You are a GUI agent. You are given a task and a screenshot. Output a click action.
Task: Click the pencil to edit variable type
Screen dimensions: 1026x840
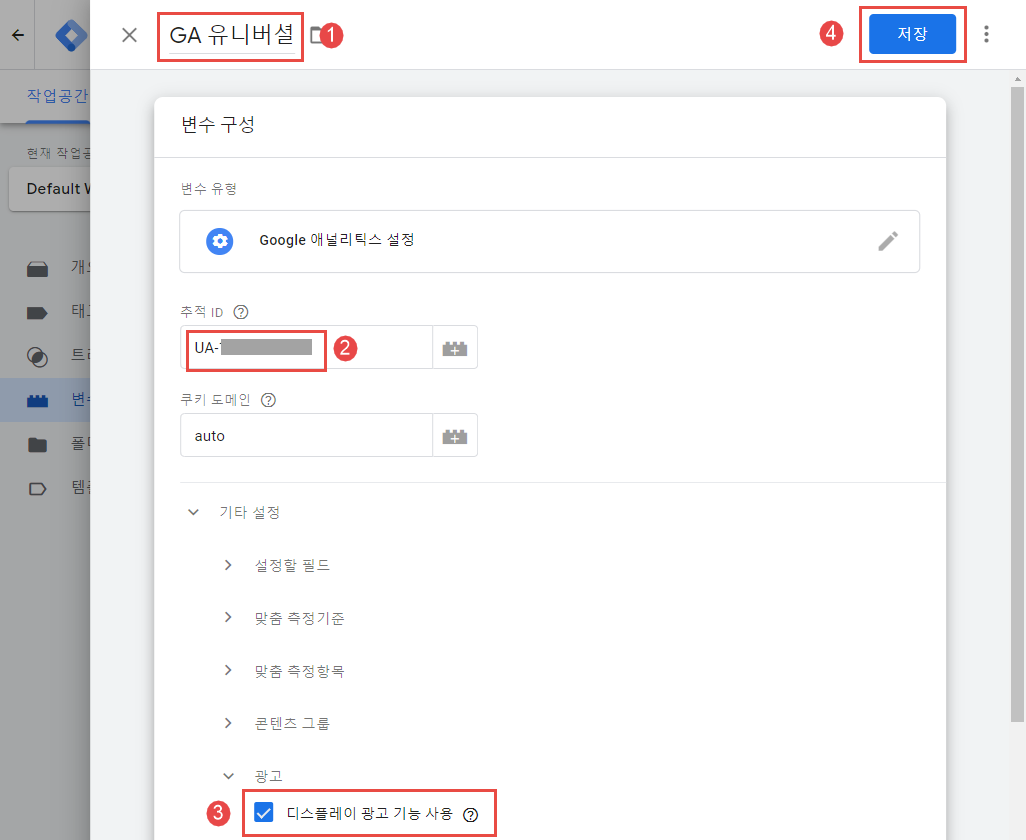888,241
